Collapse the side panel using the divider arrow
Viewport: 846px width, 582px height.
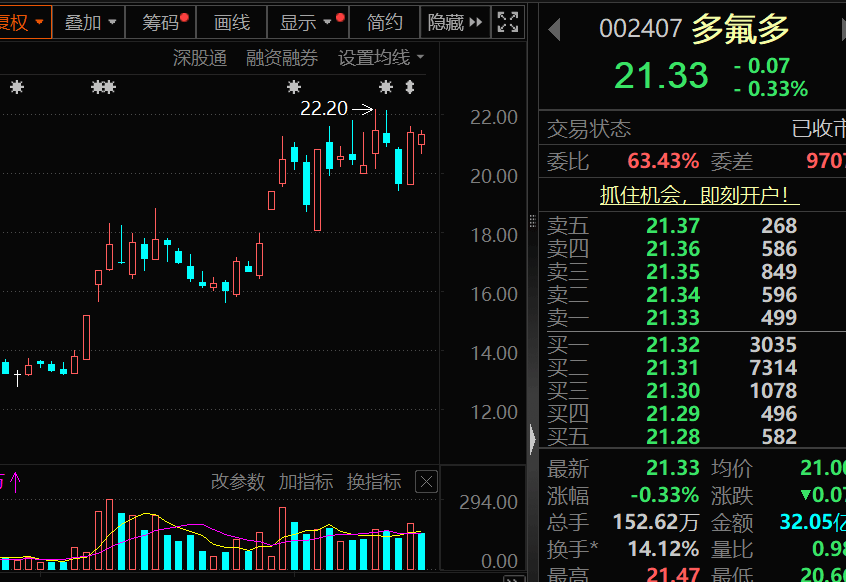tap(532, 437)
